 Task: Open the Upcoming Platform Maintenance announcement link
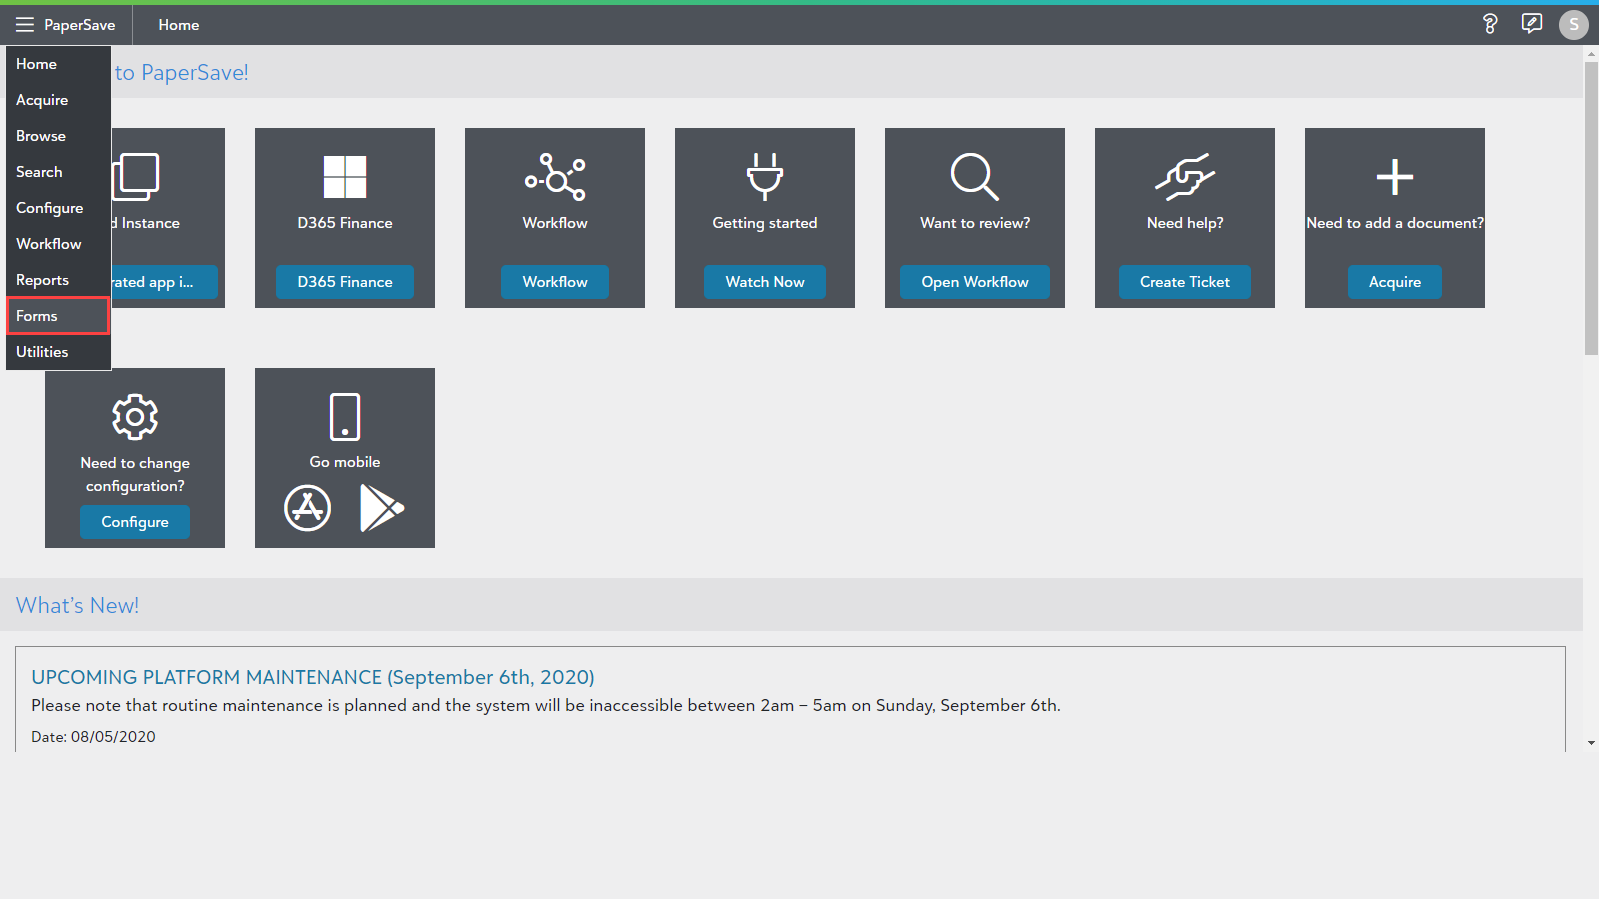click(x=313, y=677)
